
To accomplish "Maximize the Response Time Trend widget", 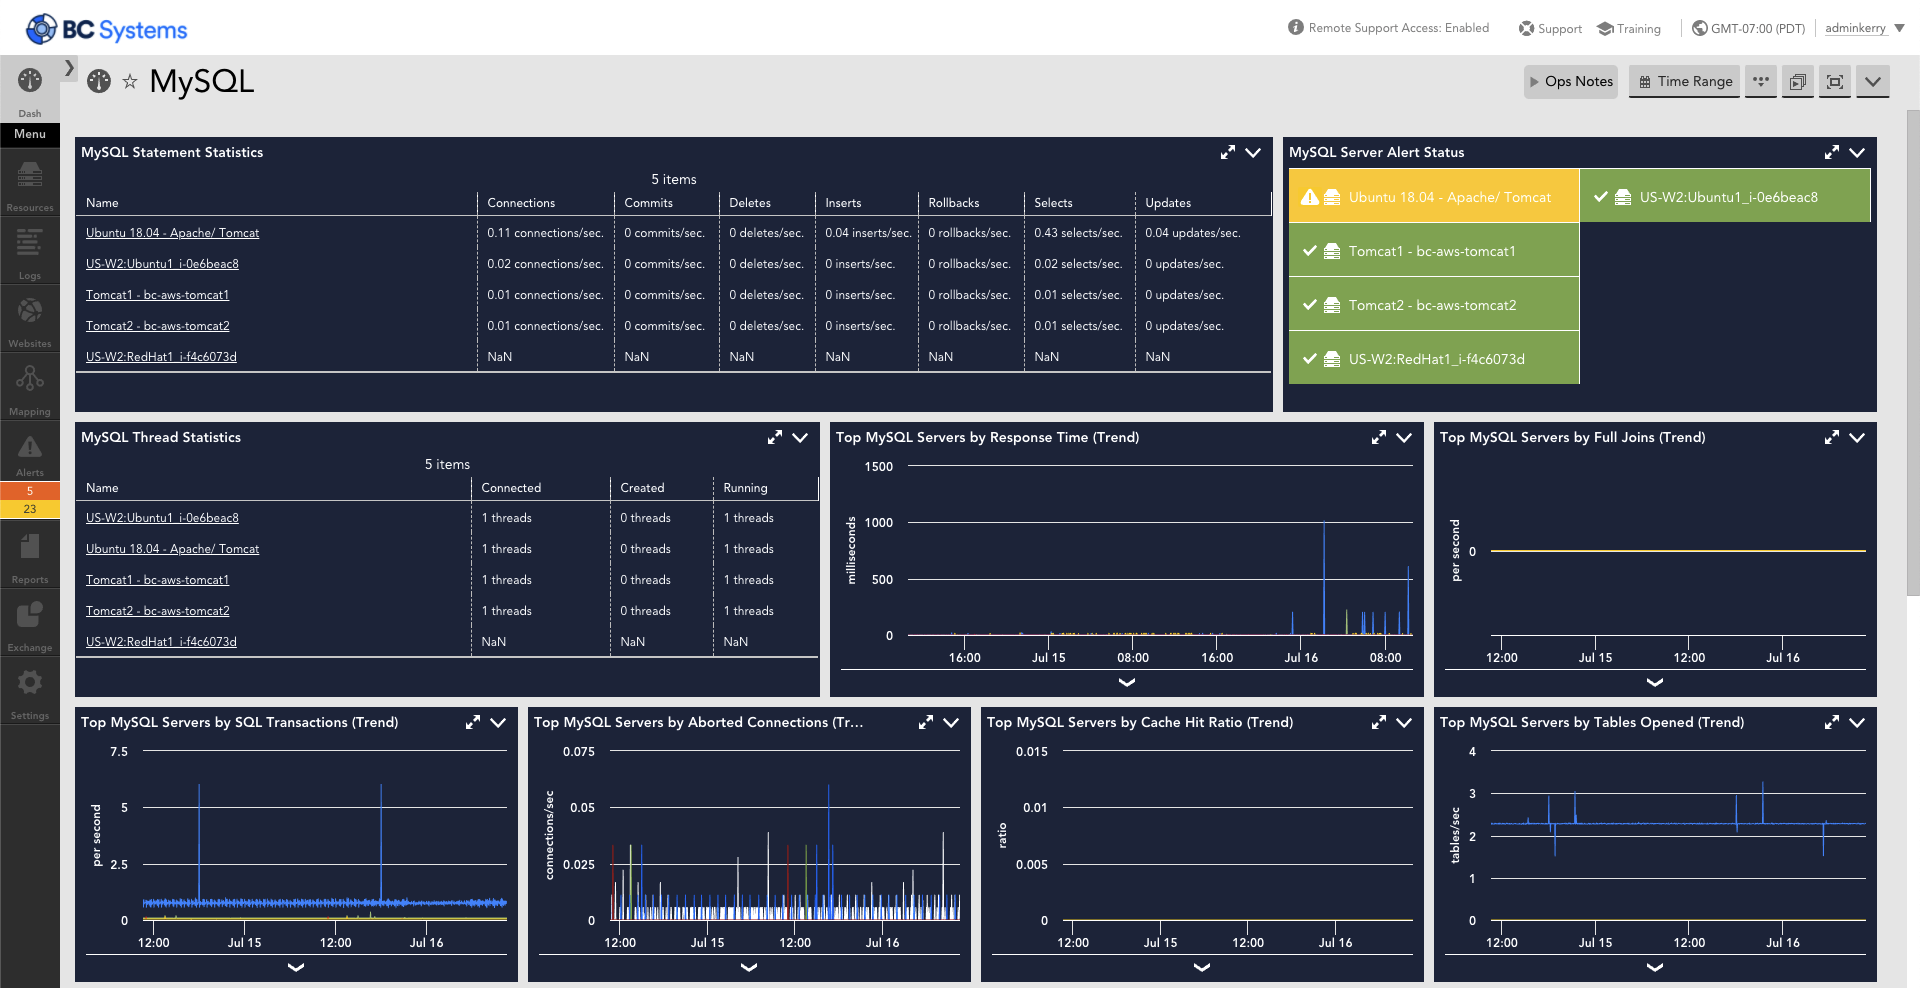I will pos(1379,437).
